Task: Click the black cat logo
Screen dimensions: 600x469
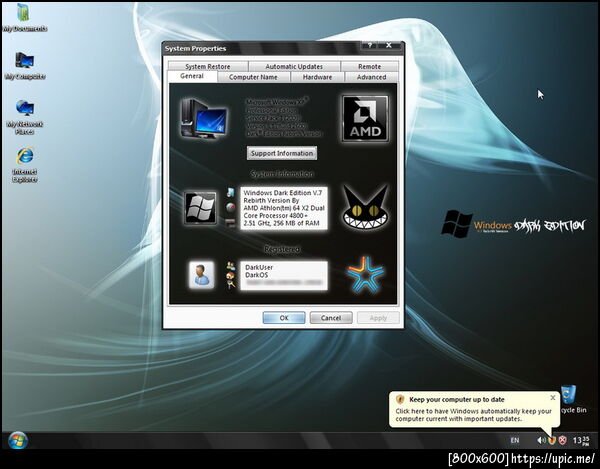Action: pos(365,207)
